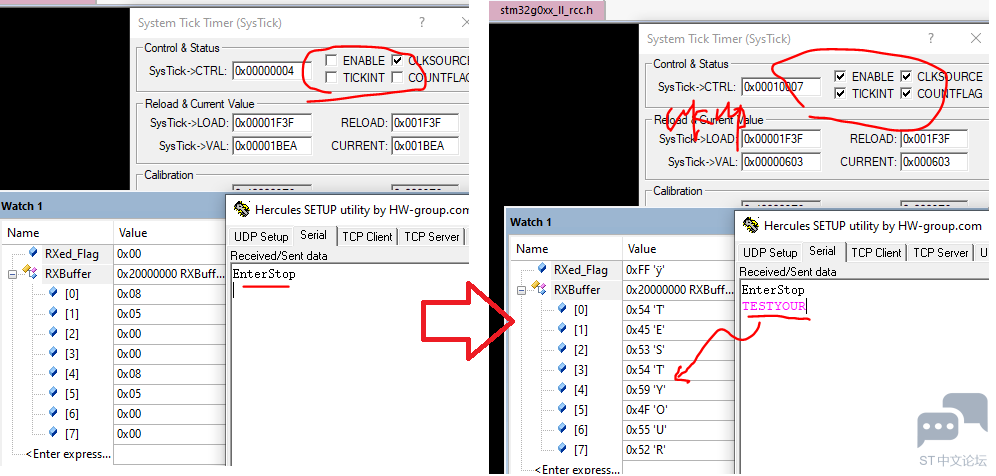Collapse RXBuffer in right Watch 1

tap(521, 290)
